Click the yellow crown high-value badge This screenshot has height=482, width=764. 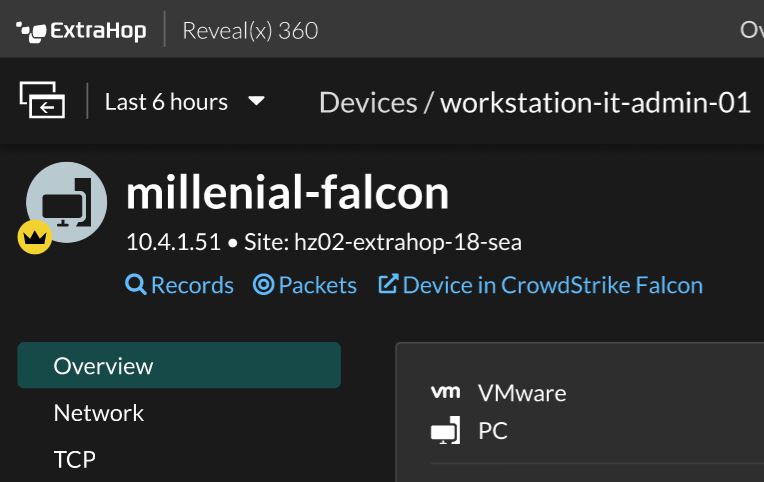[35, 237]
